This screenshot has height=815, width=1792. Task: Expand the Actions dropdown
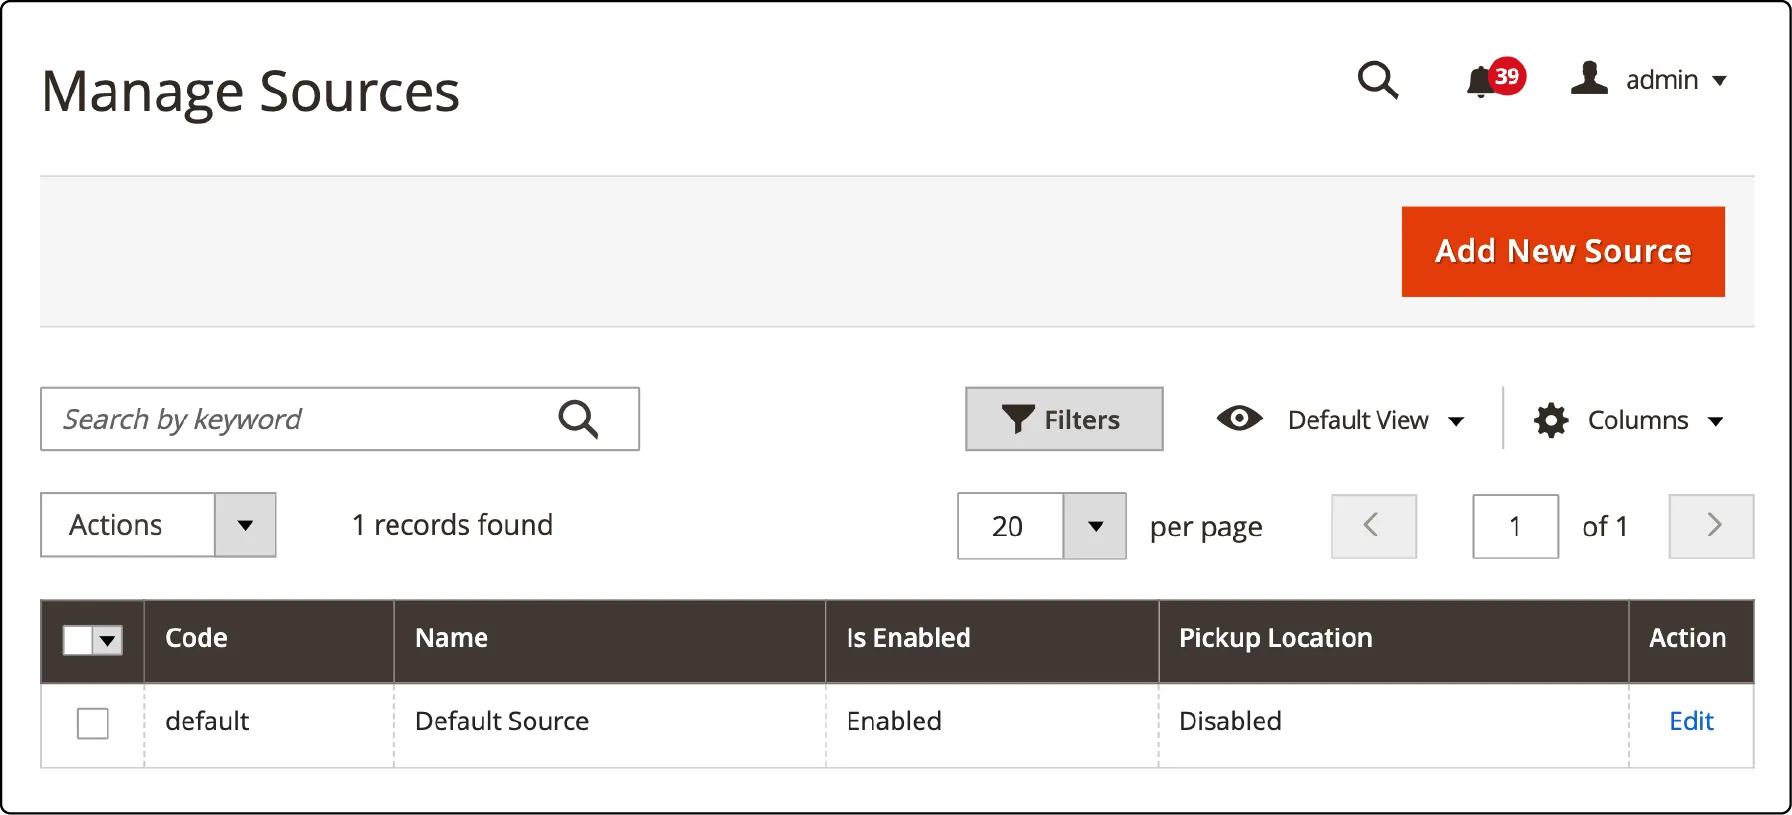(x=245, y=525)
